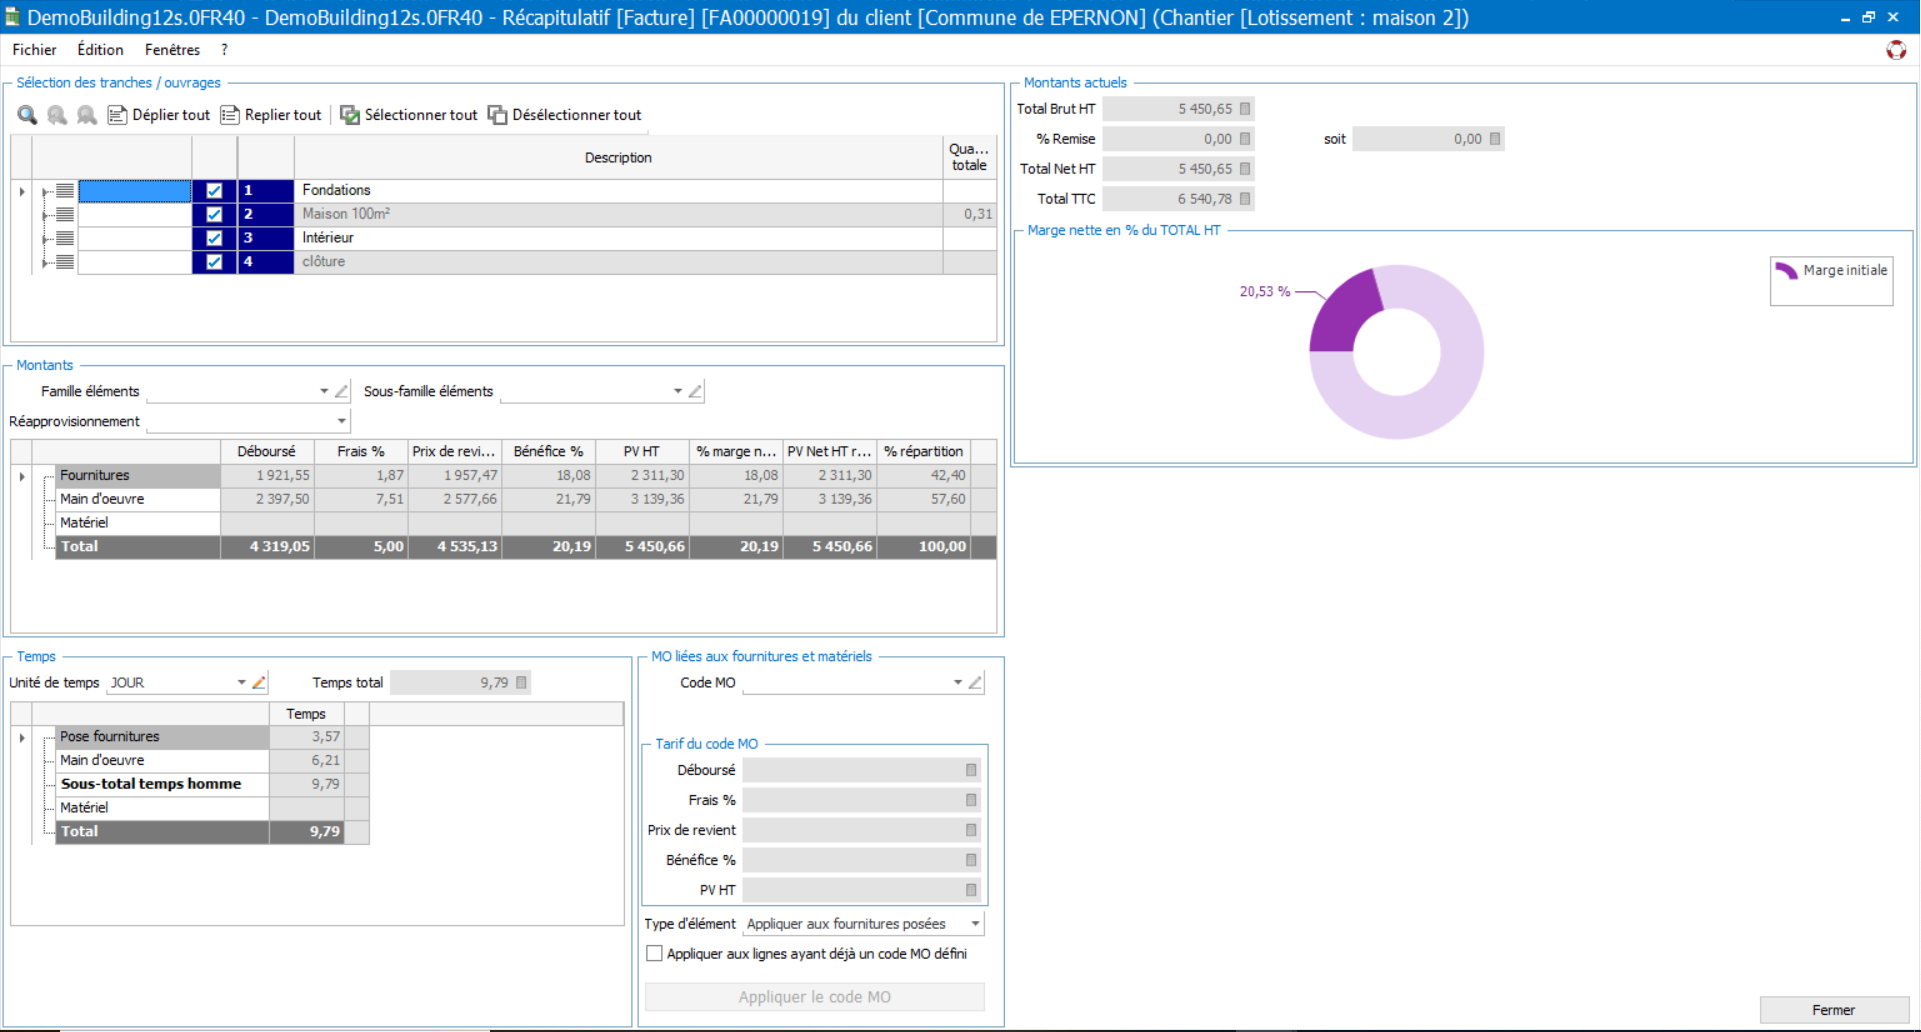The width and height of the screenshot is (1921, 1032).
Task: Click the Déplier tout icon
Action: pyautogui.click(x=117, y=115)
